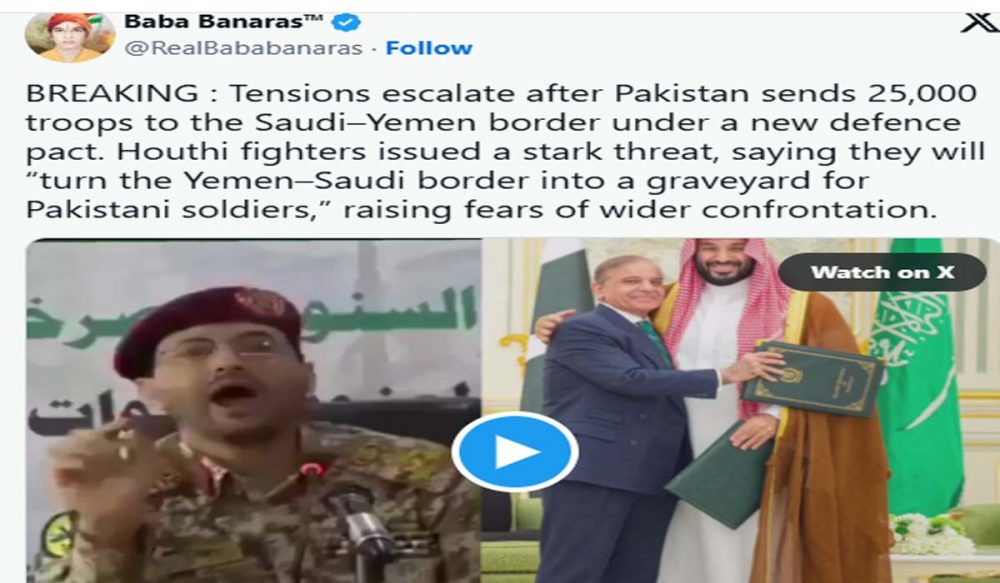Click the green Saudi flag in image
The height and width of the screenshot is (583, 1000).
[x=916, y=376]
